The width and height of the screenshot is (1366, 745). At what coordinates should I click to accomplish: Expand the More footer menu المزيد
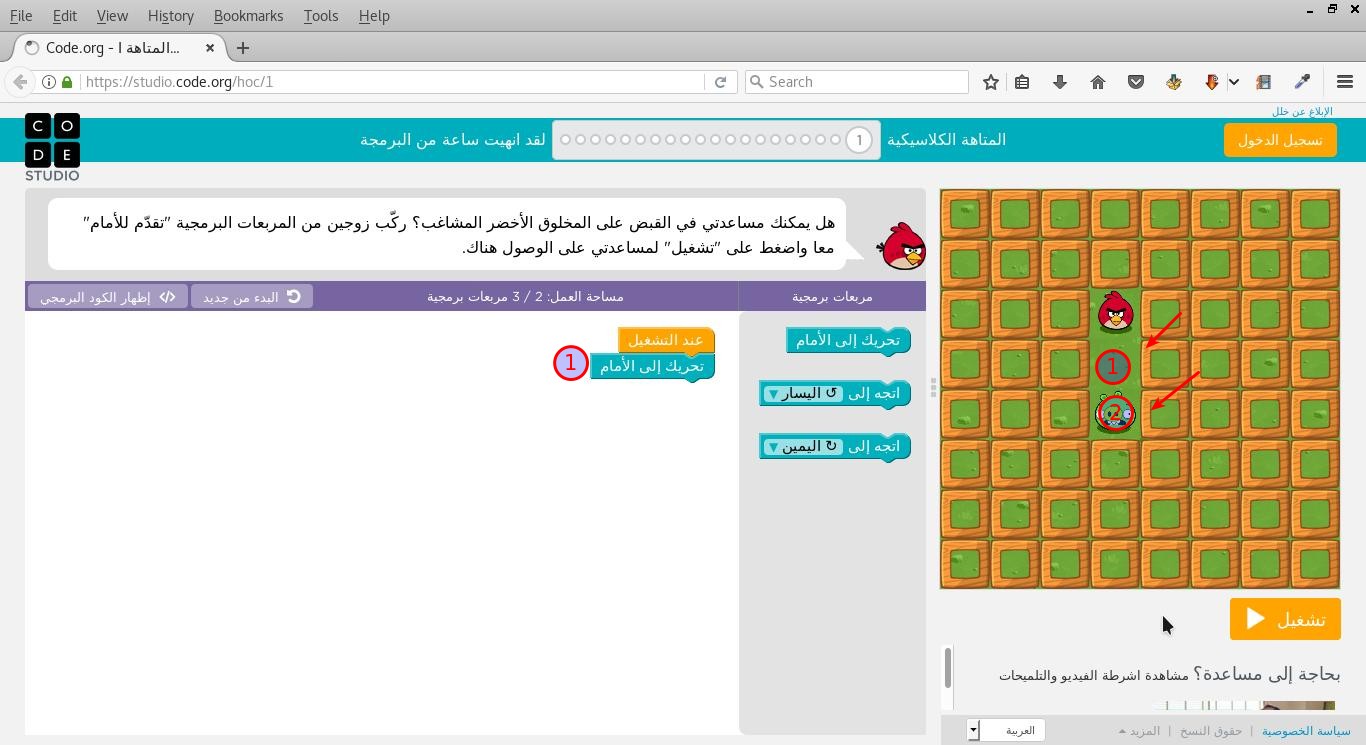(1139, 731)
